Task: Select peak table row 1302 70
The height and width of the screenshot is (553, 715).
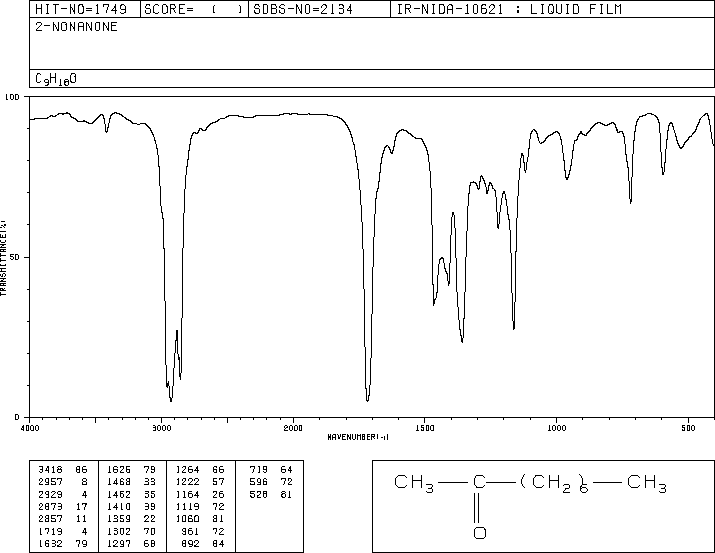Action: (x=131, y=532)
